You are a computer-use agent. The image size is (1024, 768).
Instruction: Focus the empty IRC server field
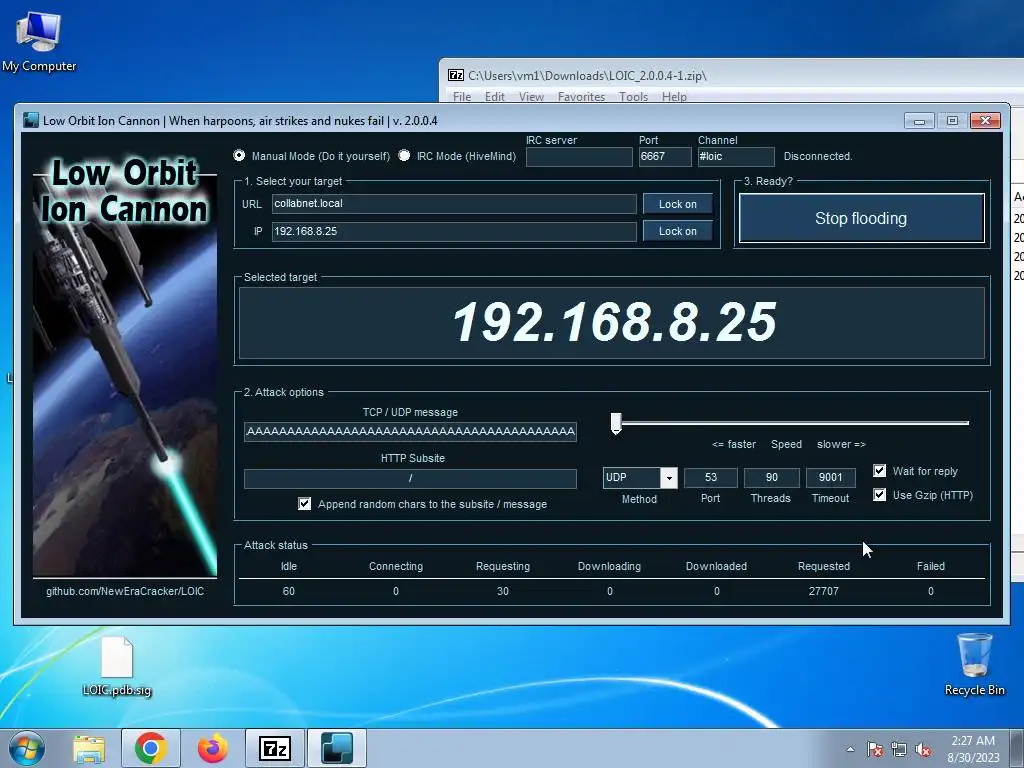pos(579,157)
